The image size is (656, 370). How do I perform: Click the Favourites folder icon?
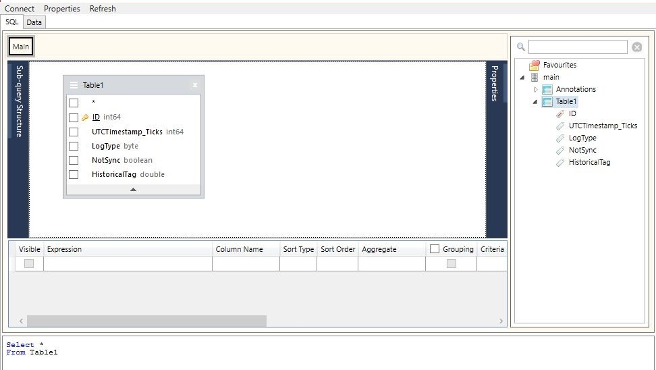(x=534, y=65)
